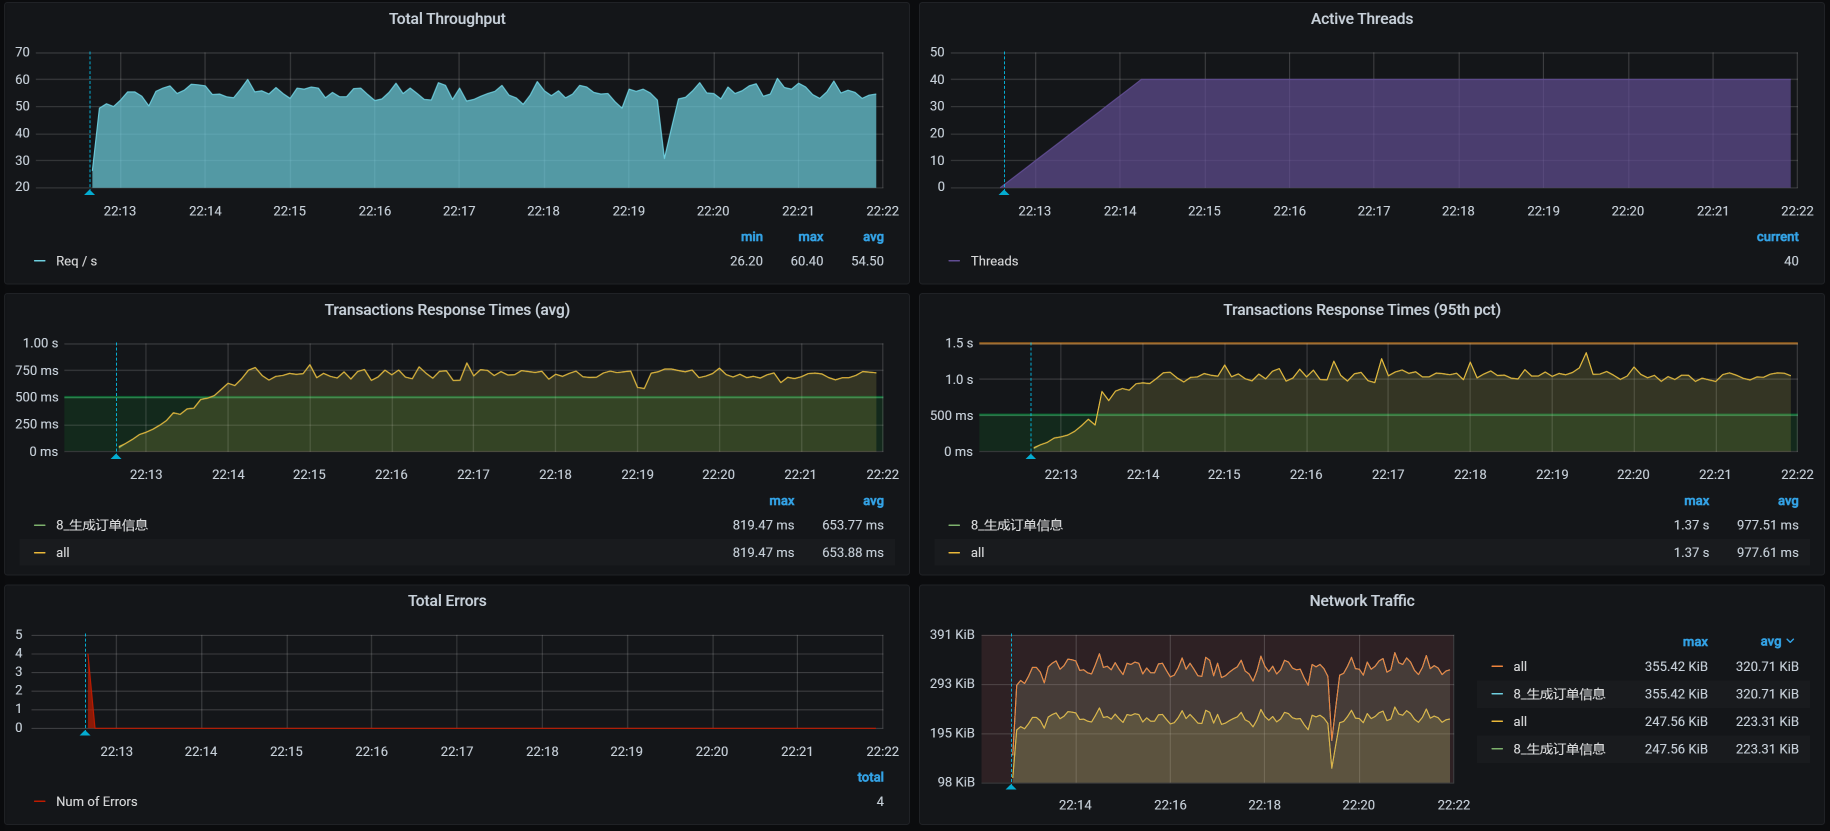This screenshot has height=831, width=1830.
Task: Toggle the Req / s series in legend
Action: tap(76, 261)
